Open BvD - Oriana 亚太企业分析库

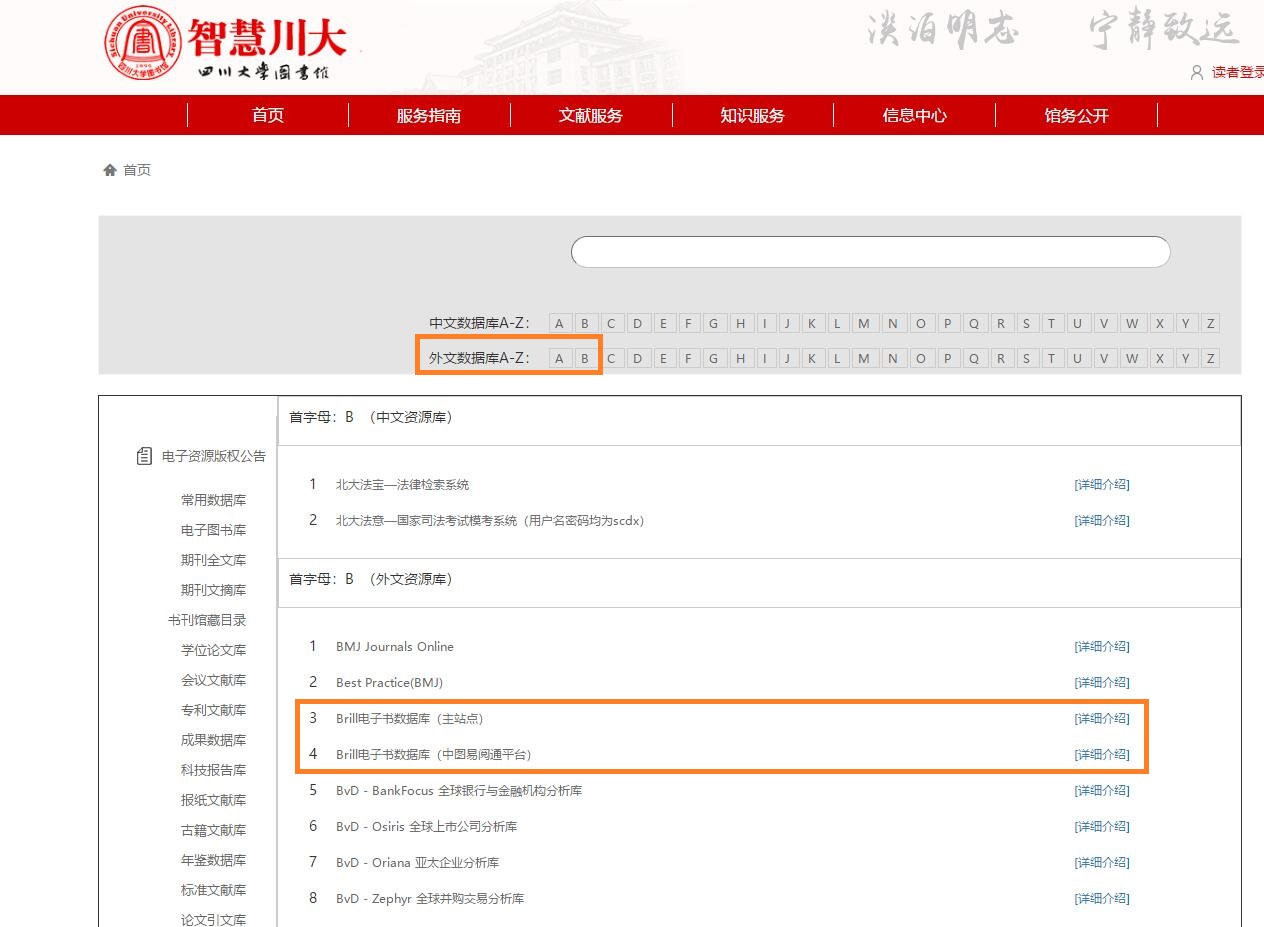coord(417,863)
